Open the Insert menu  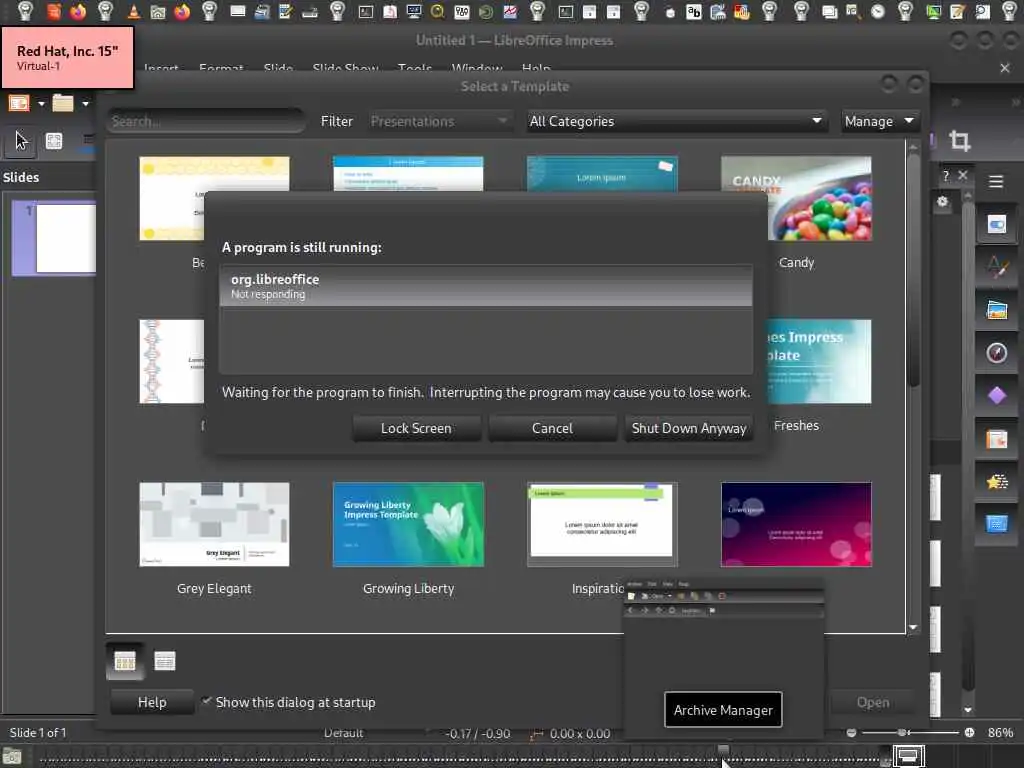(x=161, y=68)
